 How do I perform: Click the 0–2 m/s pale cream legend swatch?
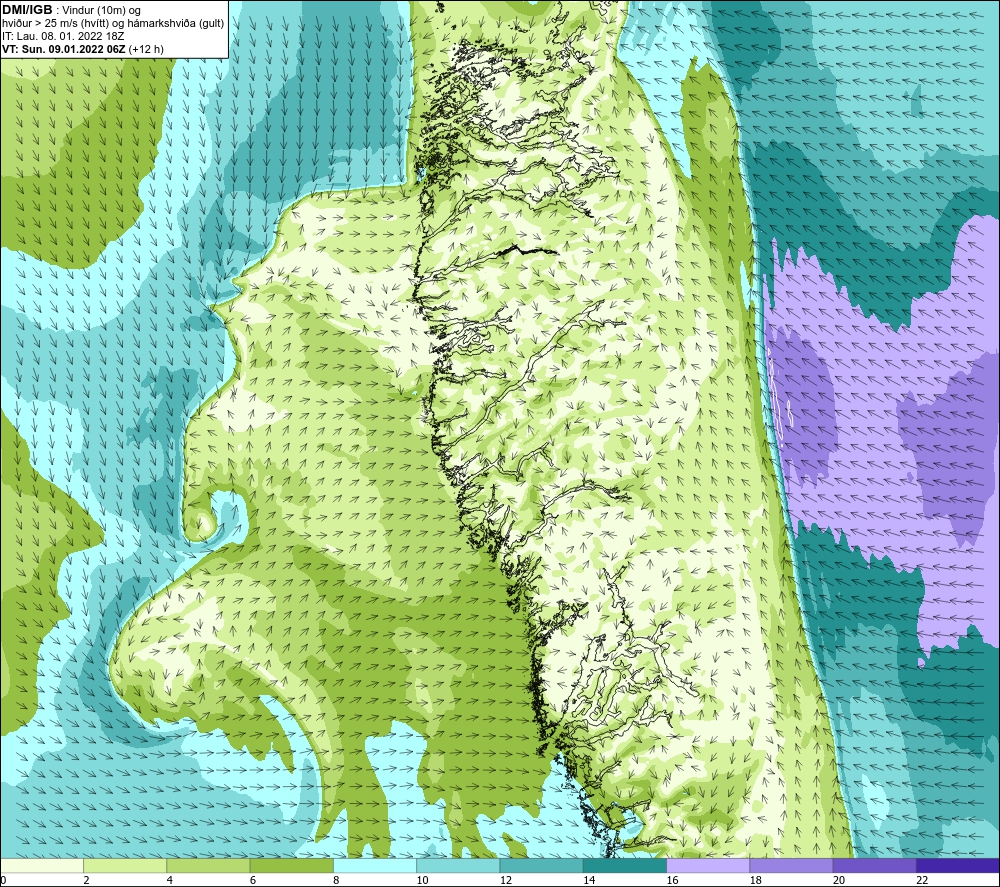[42, 866]
